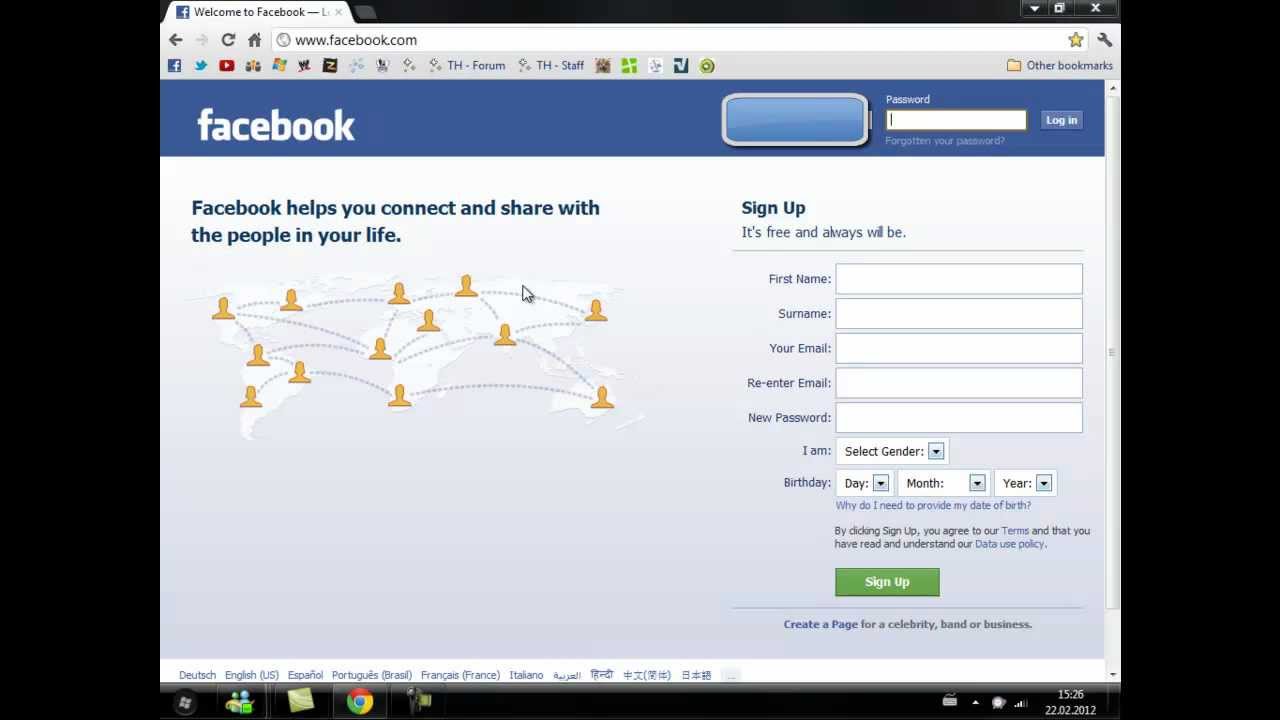The image size is (1280, 720).
Task: Open Google Chrome on the taskbar
Action: (360, 702)
